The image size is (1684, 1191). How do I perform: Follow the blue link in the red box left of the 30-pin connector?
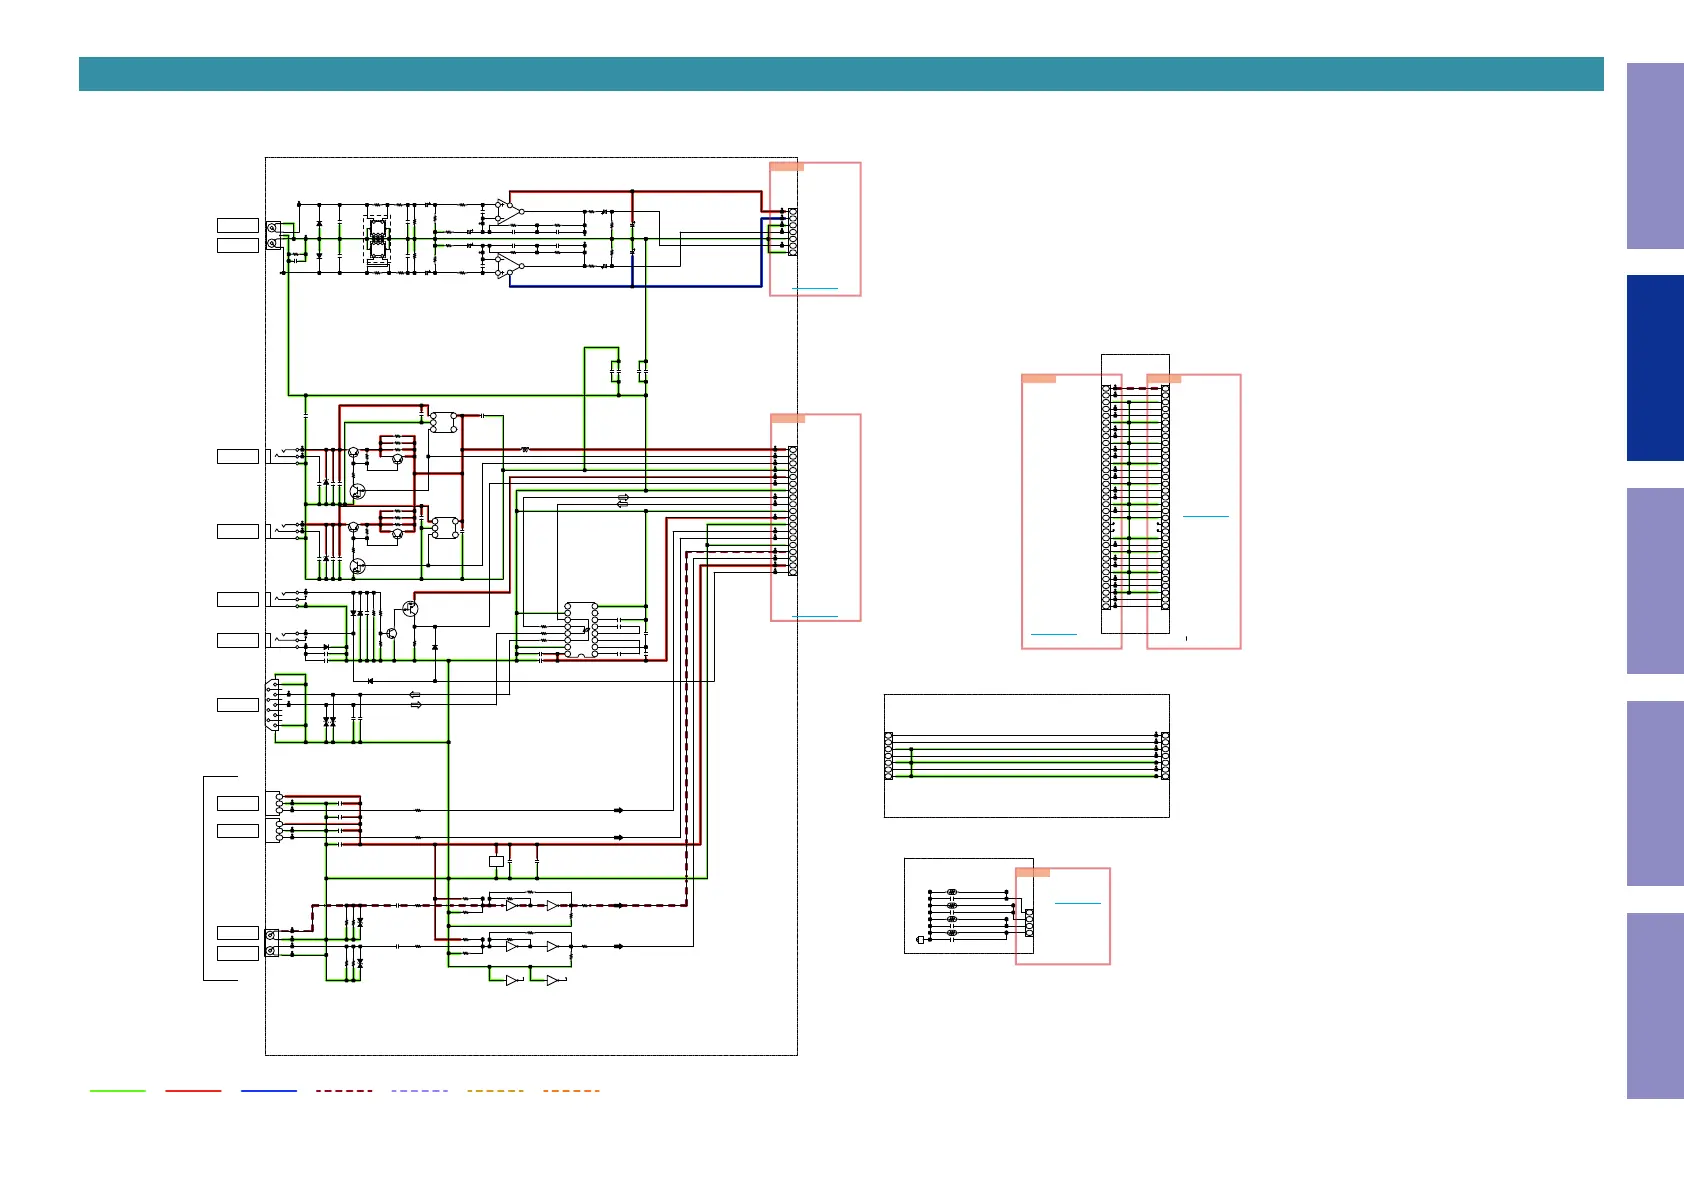click(1054, 634)
